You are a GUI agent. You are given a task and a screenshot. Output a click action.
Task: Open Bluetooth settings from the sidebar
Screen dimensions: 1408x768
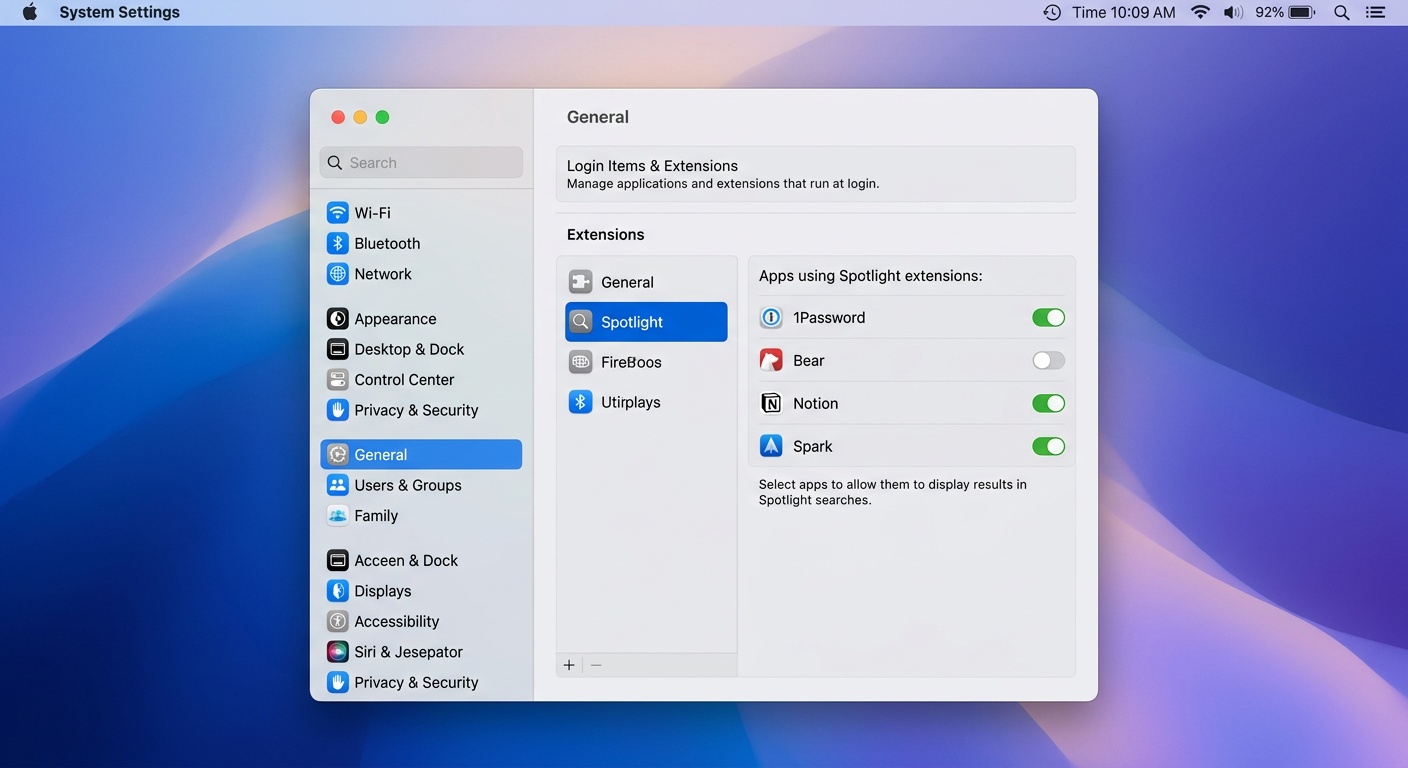click(336, 243)
